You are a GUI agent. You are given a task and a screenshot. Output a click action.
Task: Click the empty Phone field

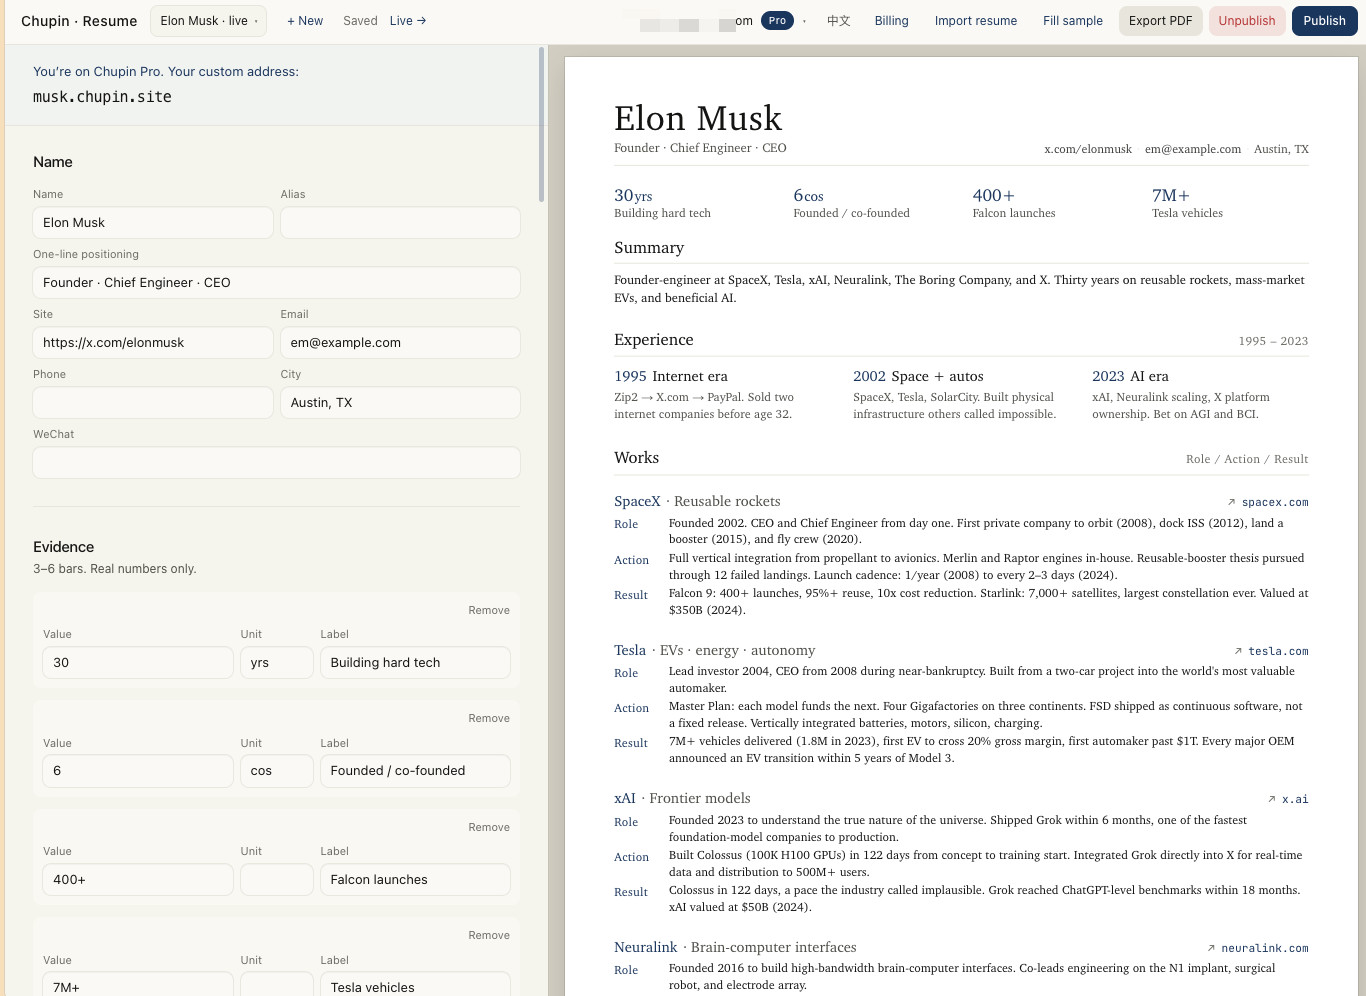pos(153,403)
